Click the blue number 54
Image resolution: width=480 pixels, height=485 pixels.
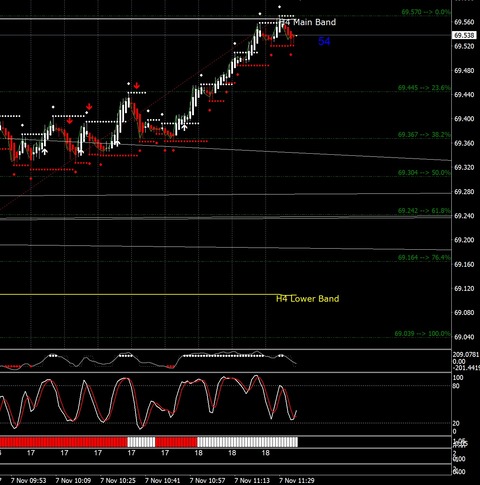(x=324, y=41)
